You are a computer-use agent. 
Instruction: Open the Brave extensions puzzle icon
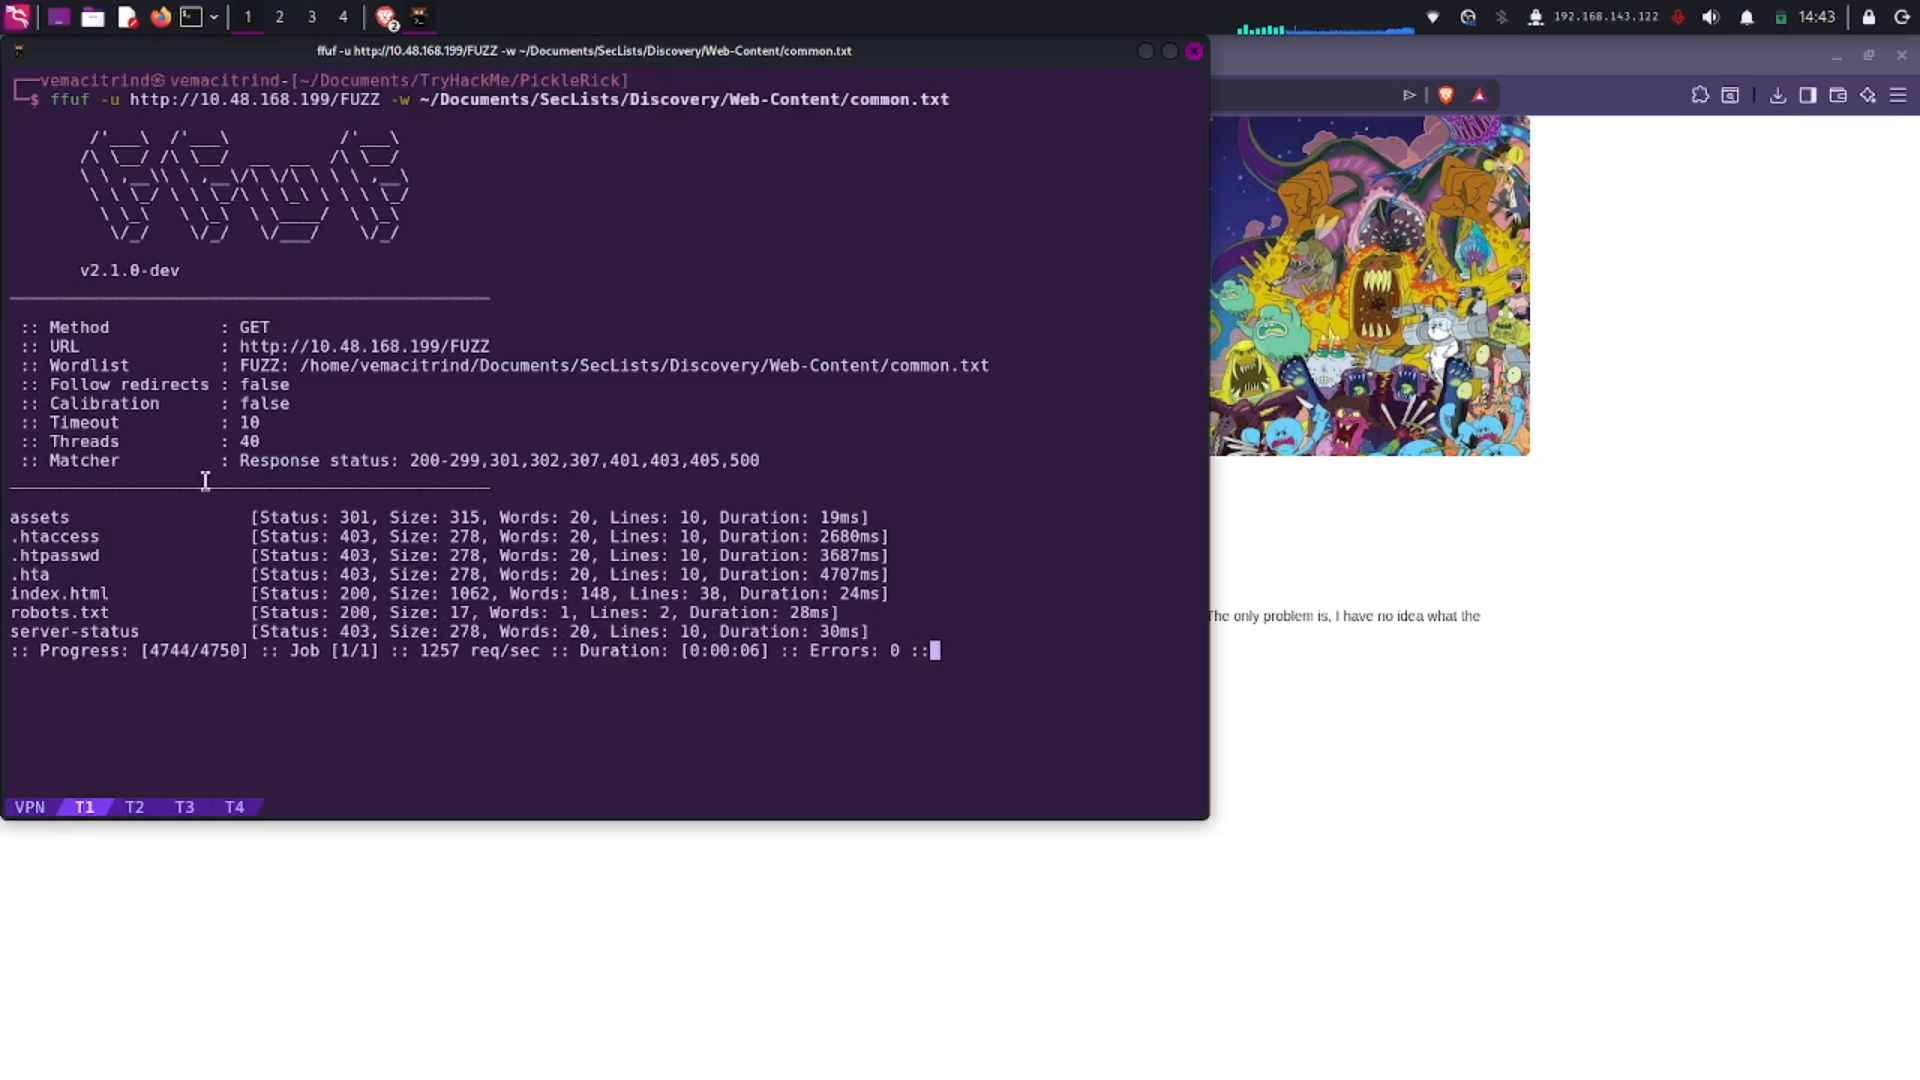(1700, 95)
